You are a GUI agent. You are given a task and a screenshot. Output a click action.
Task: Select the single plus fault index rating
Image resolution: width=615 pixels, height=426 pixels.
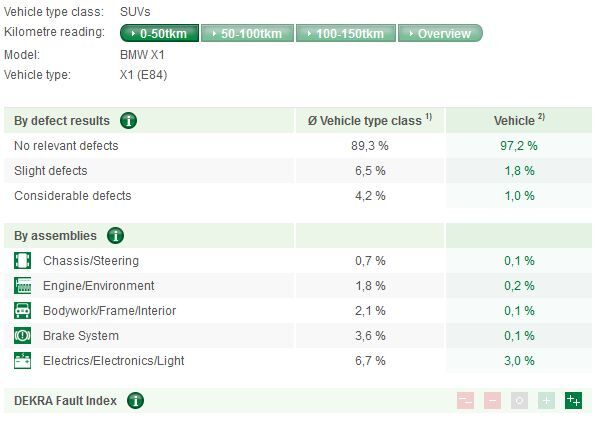coord(546,401)
